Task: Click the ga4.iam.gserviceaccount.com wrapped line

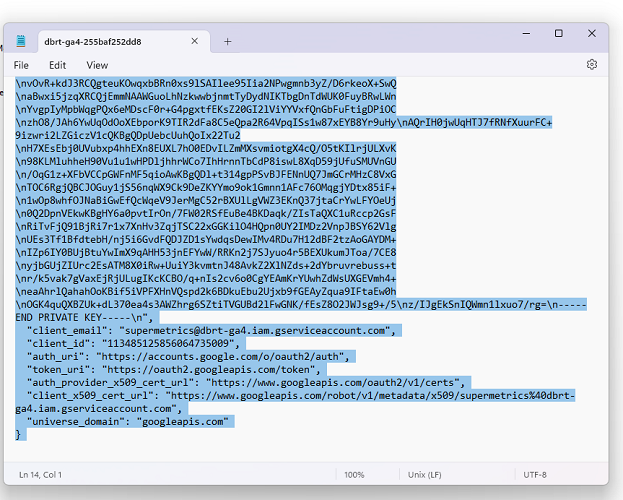Action: coord(99,409)
